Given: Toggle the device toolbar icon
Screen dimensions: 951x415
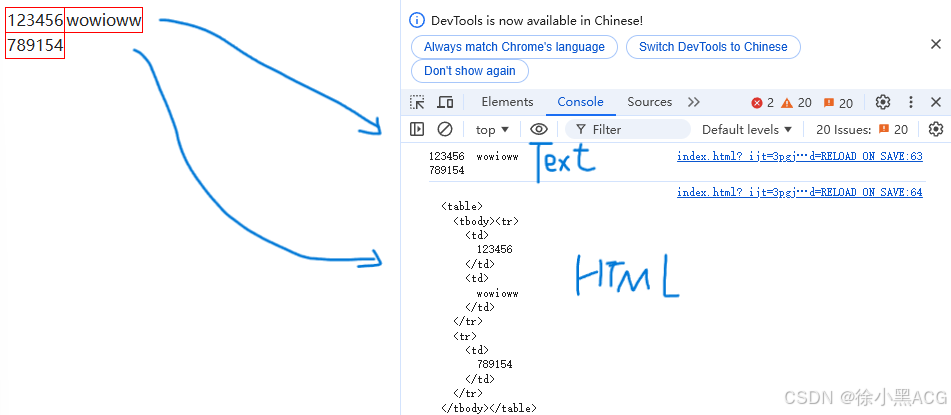Looking at the screenshot, I should pos(445,103).
